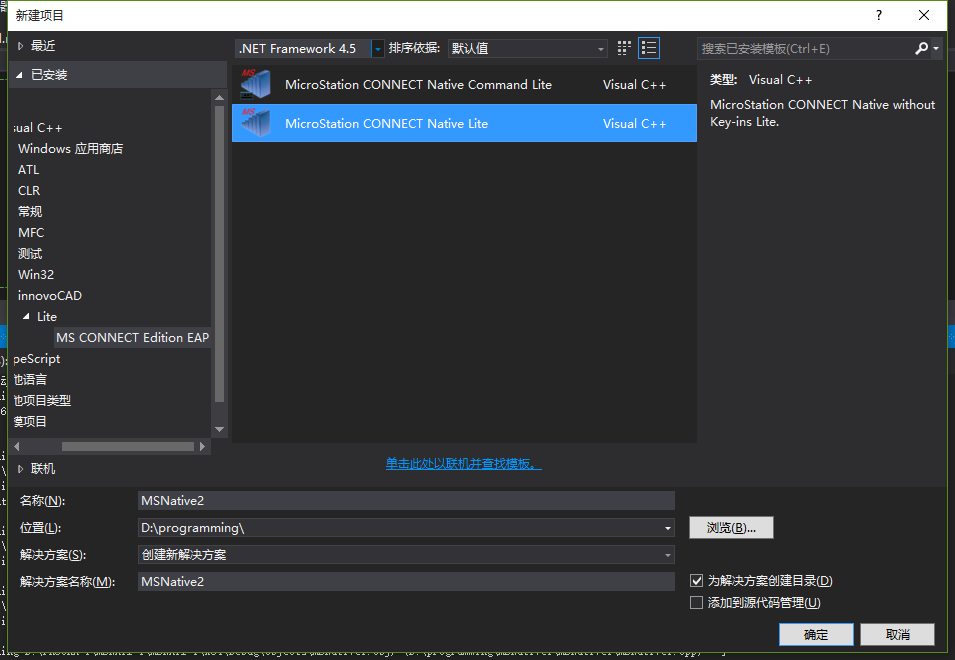Click MicroStation CONNECT Native Command Lite icon
Screen dimensions: 955x660
coord(255,85)
